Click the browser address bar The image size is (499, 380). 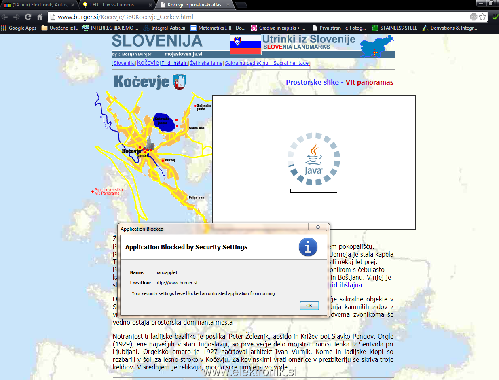click(x=260, y=17)
